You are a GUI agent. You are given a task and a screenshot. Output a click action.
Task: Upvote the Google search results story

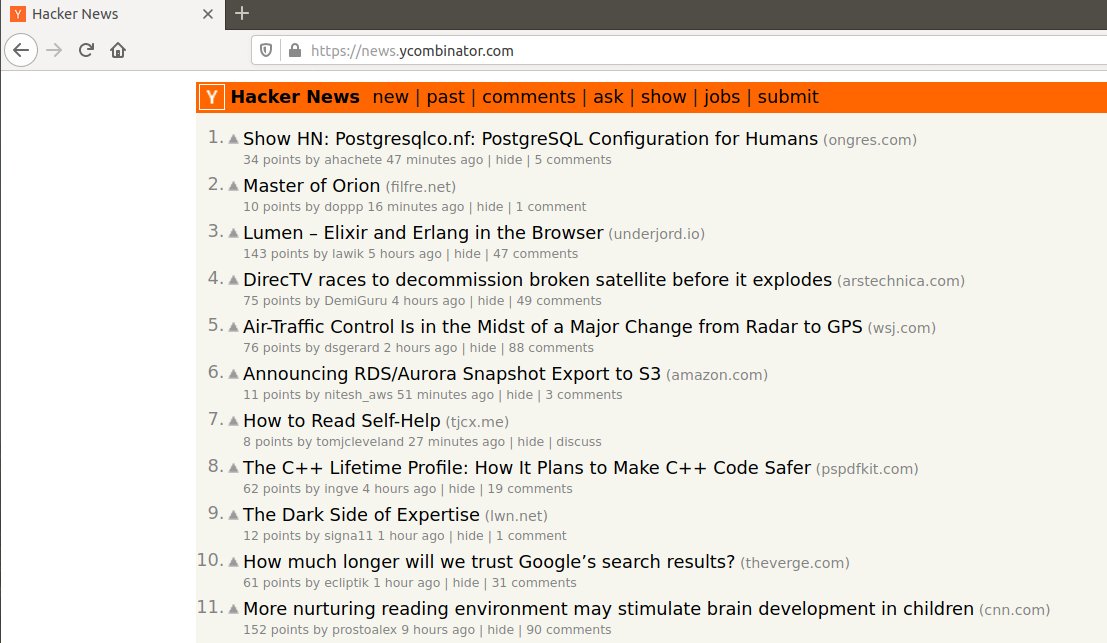coord(233,562)
